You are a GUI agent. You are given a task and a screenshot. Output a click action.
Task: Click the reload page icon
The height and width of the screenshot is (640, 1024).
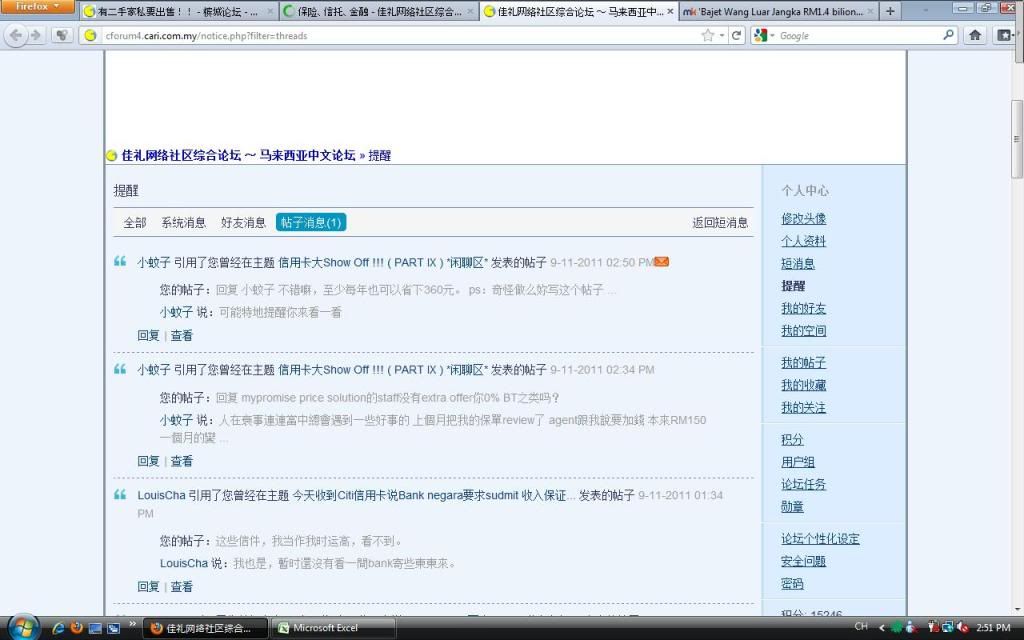(737, 35)
